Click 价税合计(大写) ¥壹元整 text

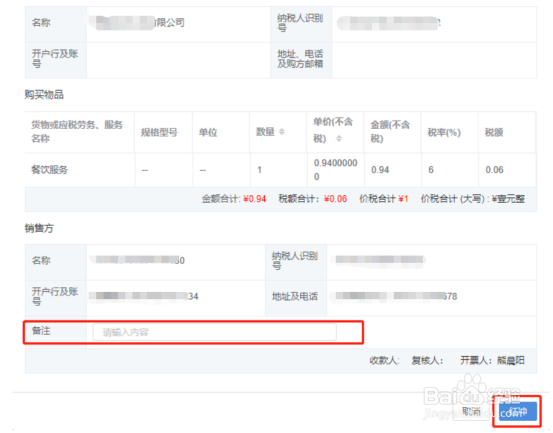pyautogui.click(x=473, y=199)
